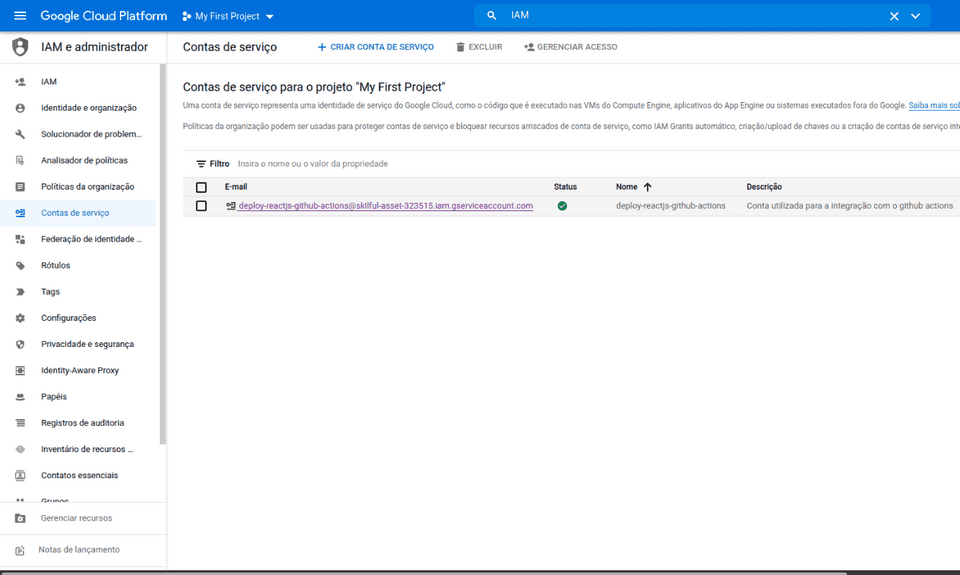
Task: Click Criar conta de serviço button
Action: click(375, 47)
